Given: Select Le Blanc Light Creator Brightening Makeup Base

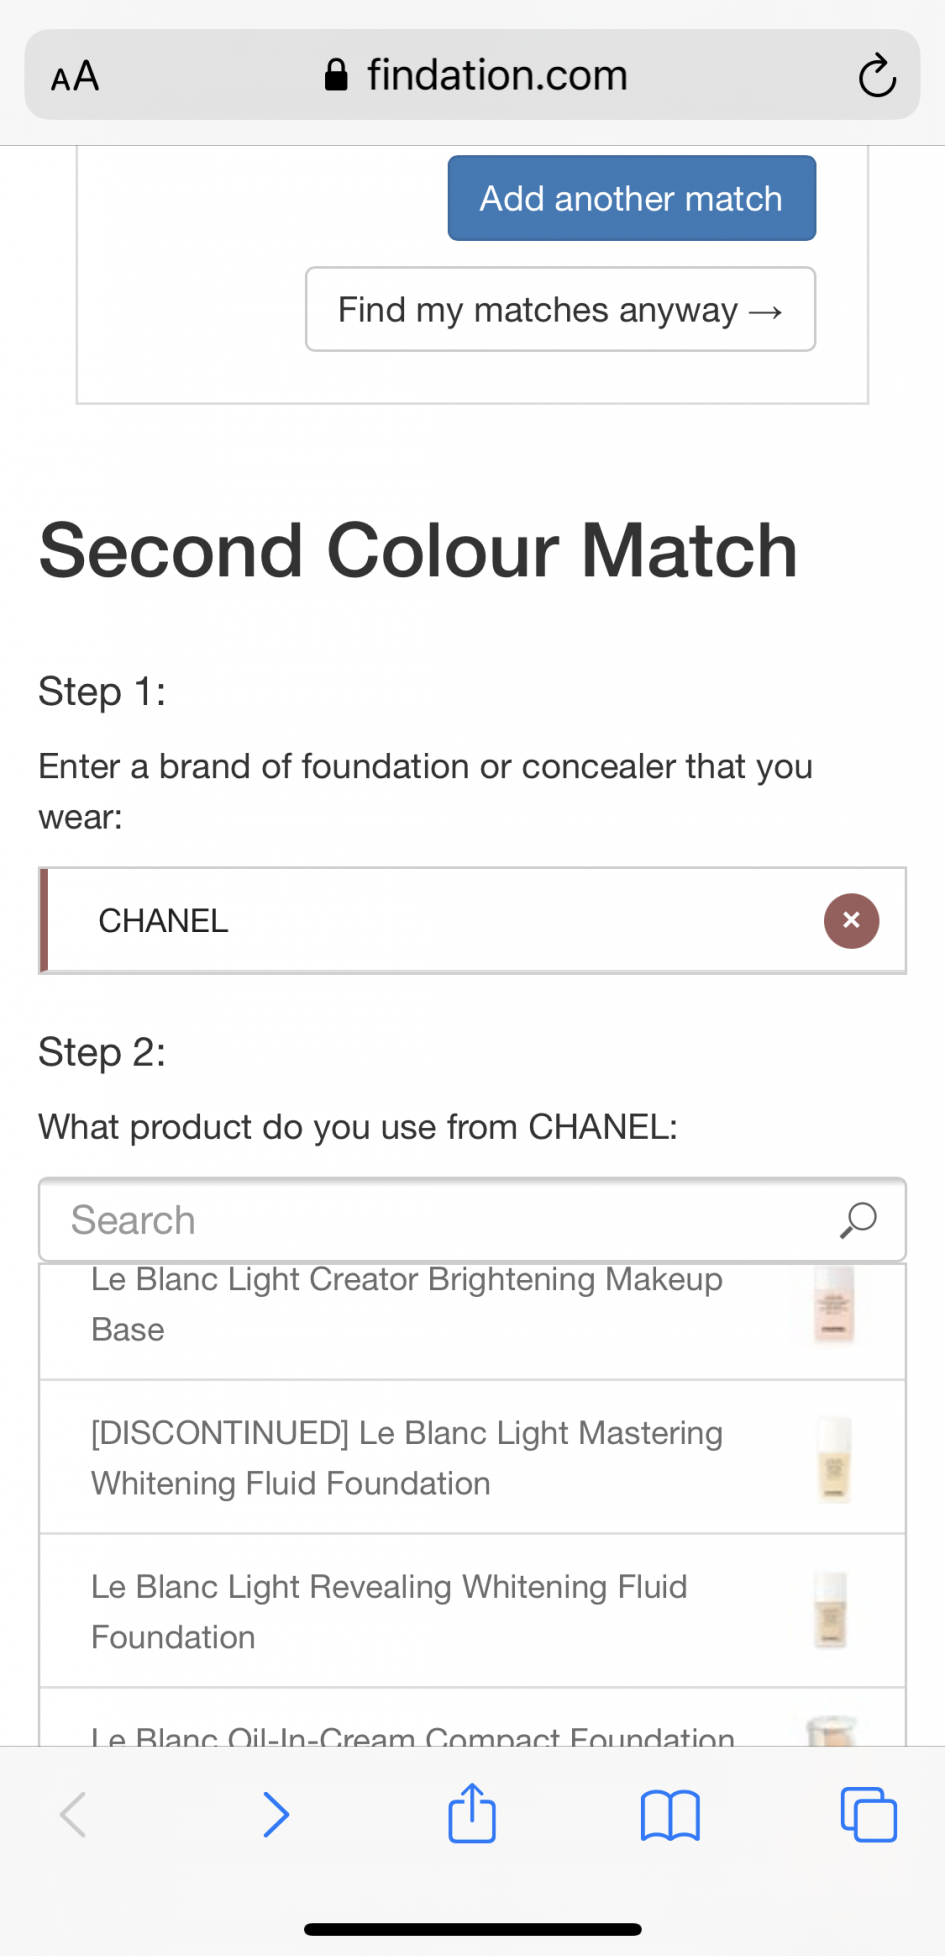Looking at the screenshot, I should coord(406,1305).
